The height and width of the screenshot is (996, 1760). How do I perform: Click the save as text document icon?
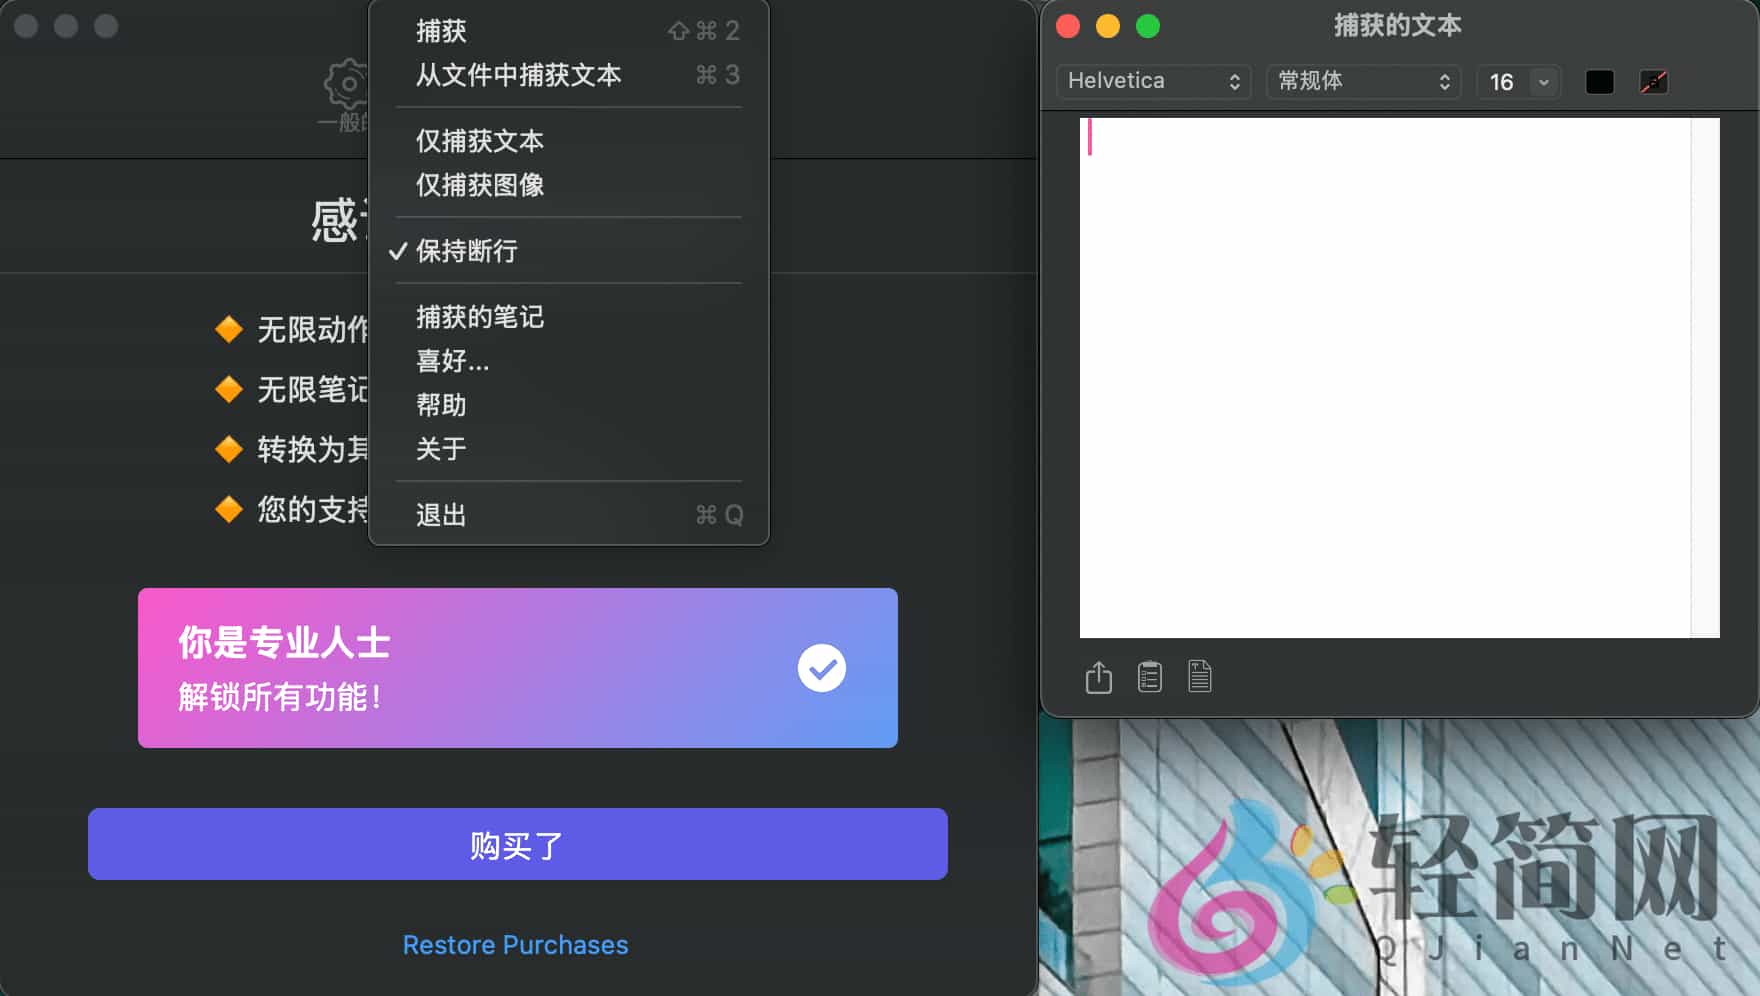[1199, 677]
